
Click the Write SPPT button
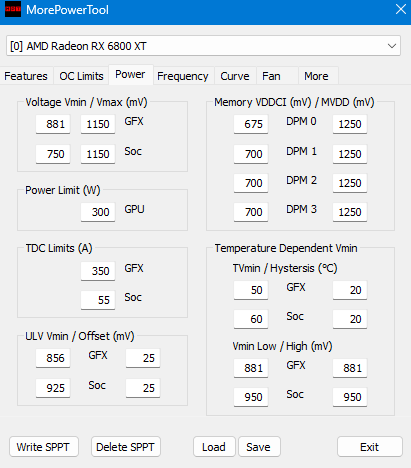click(x=44, y=447)
